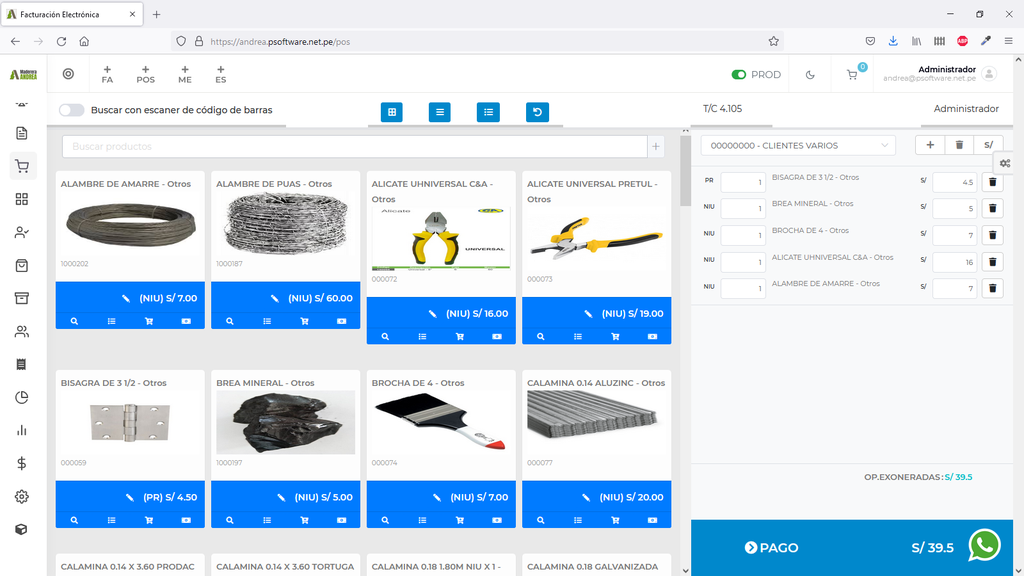Click the S/ currency button
The width and height of the screenshot is (1024, 576).
[x=988, y=145]
